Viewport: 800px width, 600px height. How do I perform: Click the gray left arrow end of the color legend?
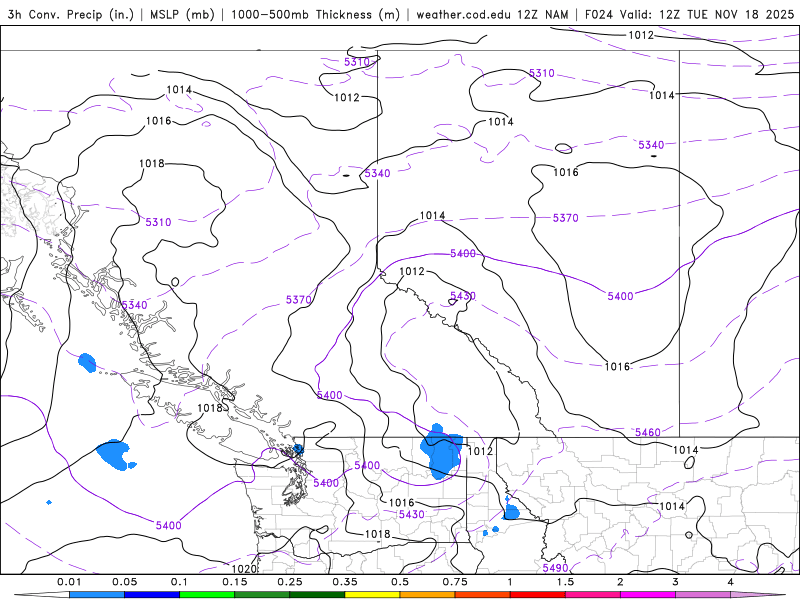pyautogui.click(x=41, y=595)
